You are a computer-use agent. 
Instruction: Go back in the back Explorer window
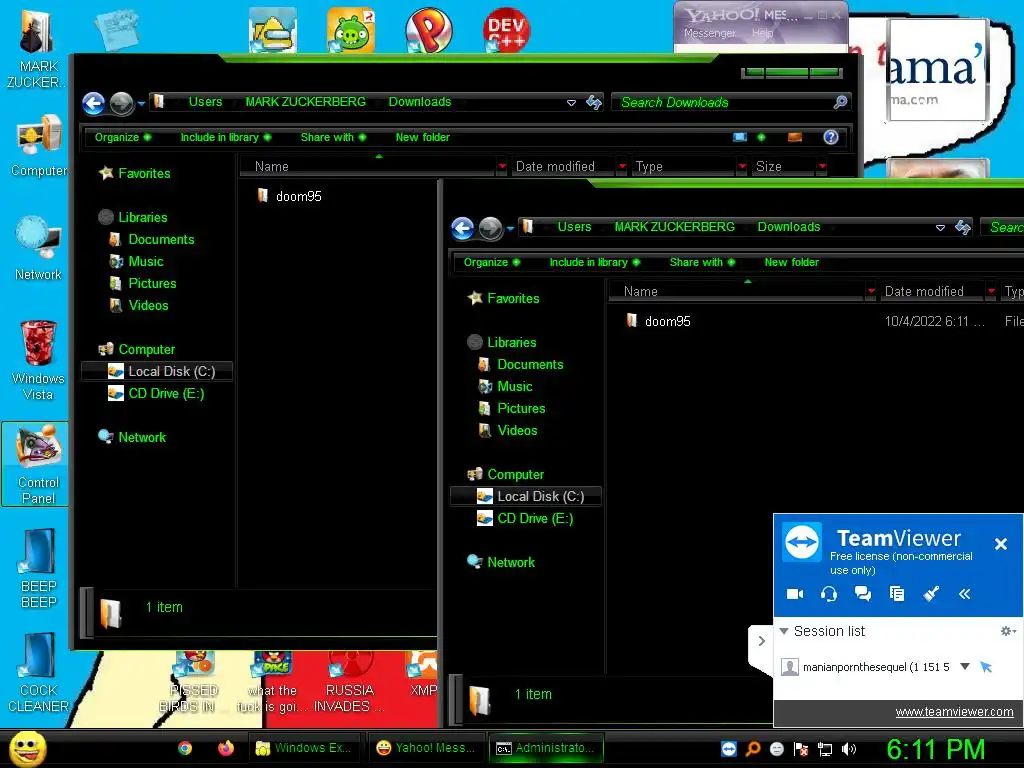(94, 103)
